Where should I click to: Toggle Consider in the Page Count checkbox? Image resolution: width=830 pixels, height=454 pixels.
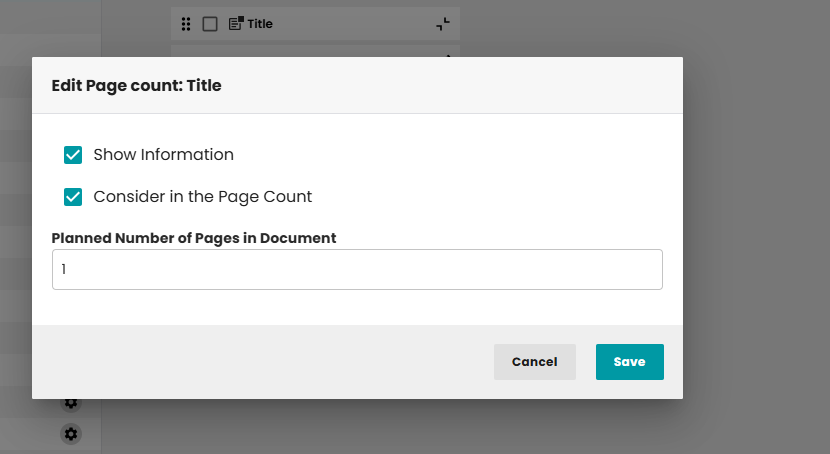(x=73, y=197)
